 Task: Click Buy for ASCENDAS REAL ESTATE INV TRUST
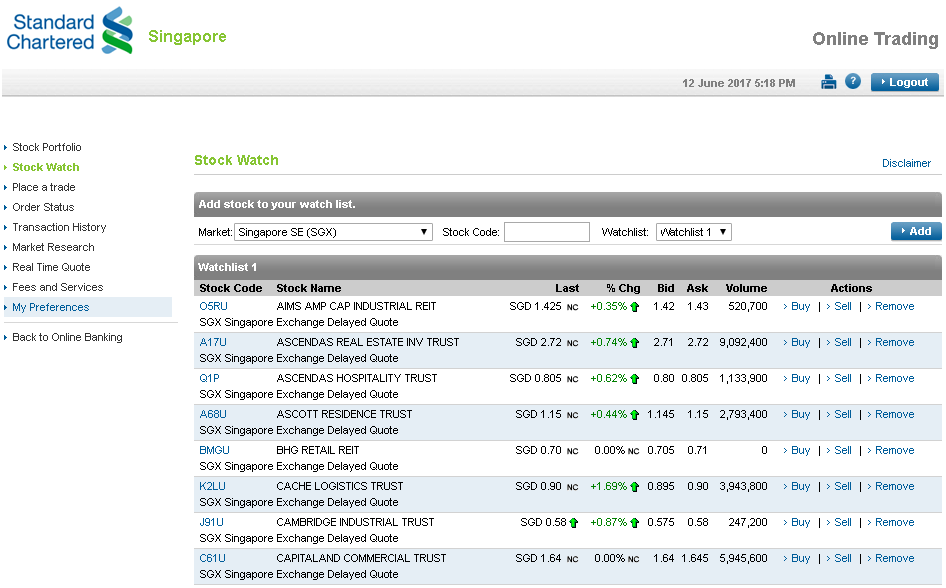point(800,342)
